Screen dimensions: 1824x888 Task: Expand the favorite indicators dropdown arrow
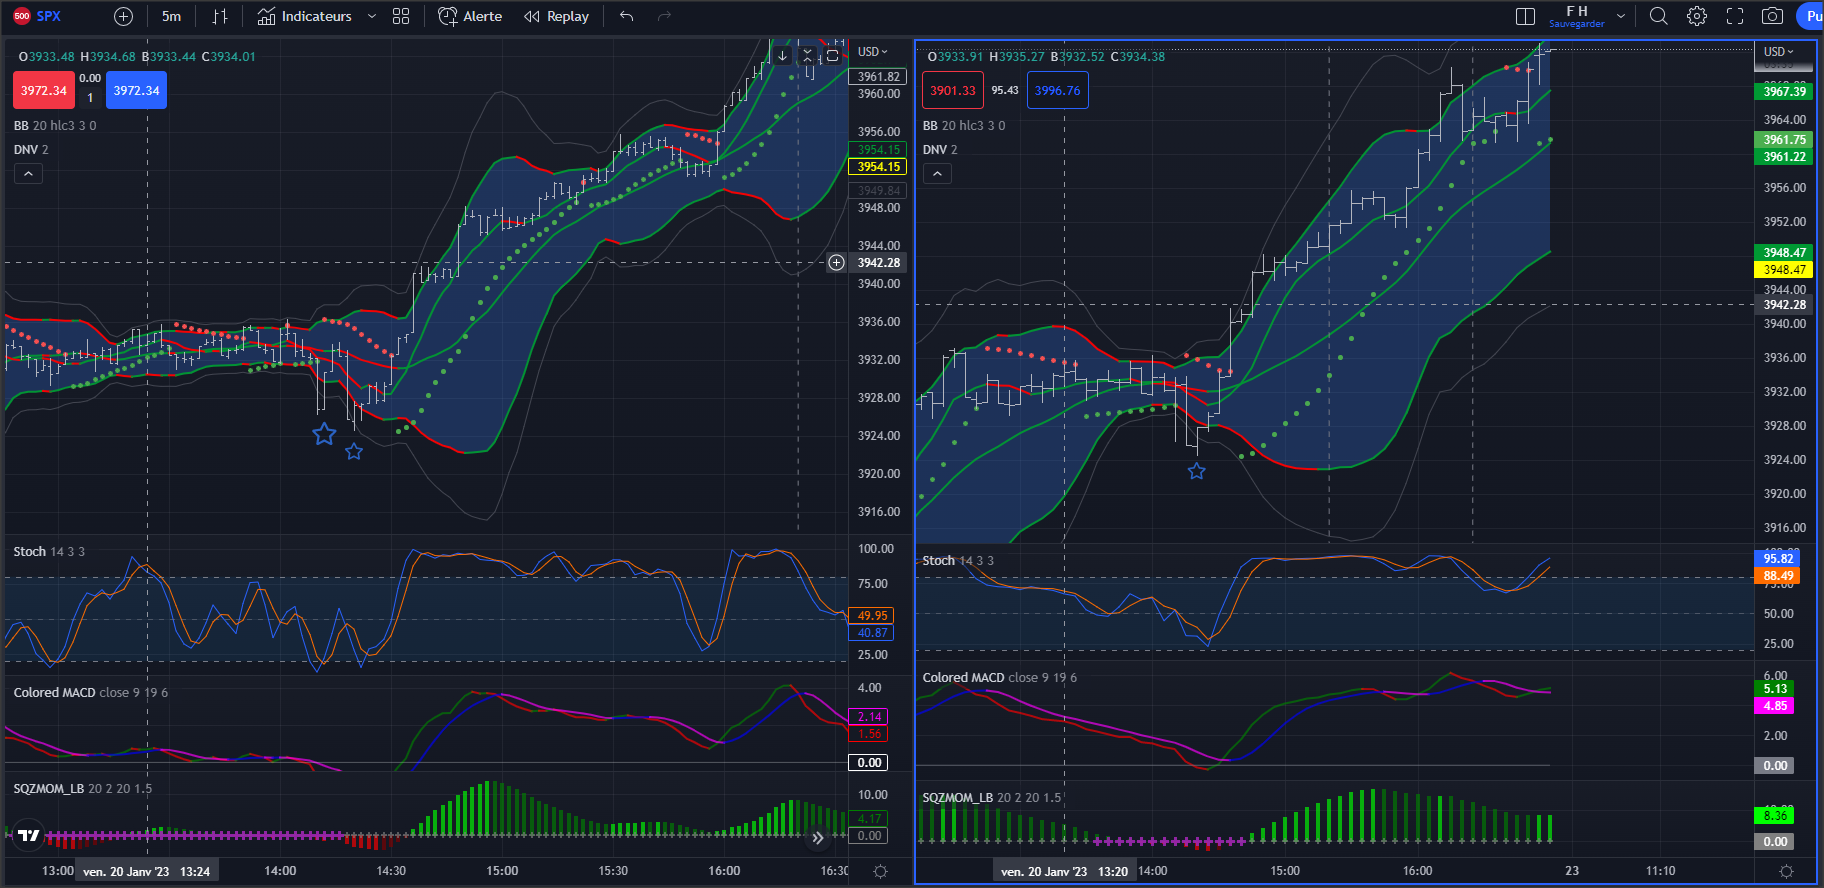pos(372,16)
